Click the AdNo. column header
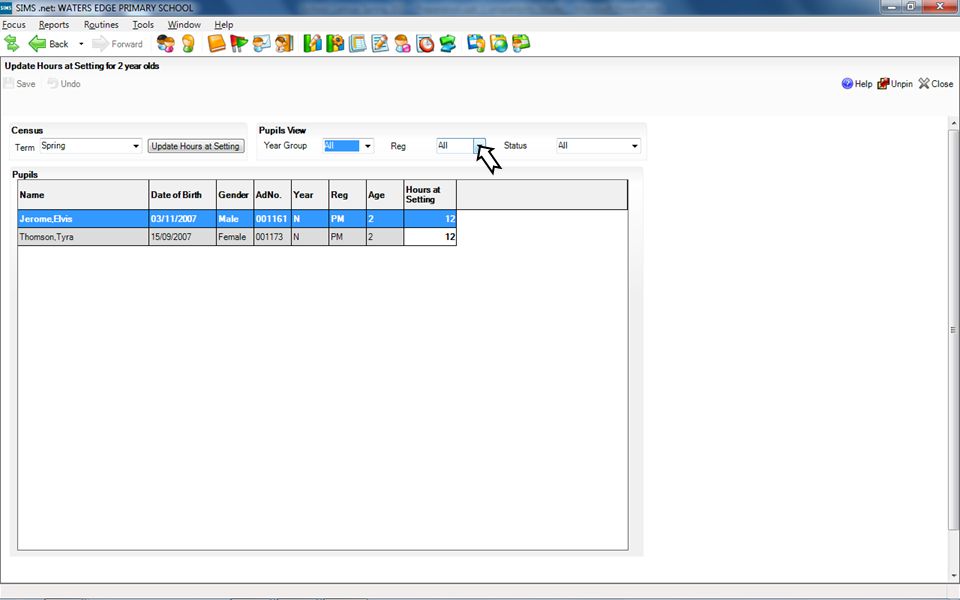This screenshot has height=600, width=960. click(272, 195)
